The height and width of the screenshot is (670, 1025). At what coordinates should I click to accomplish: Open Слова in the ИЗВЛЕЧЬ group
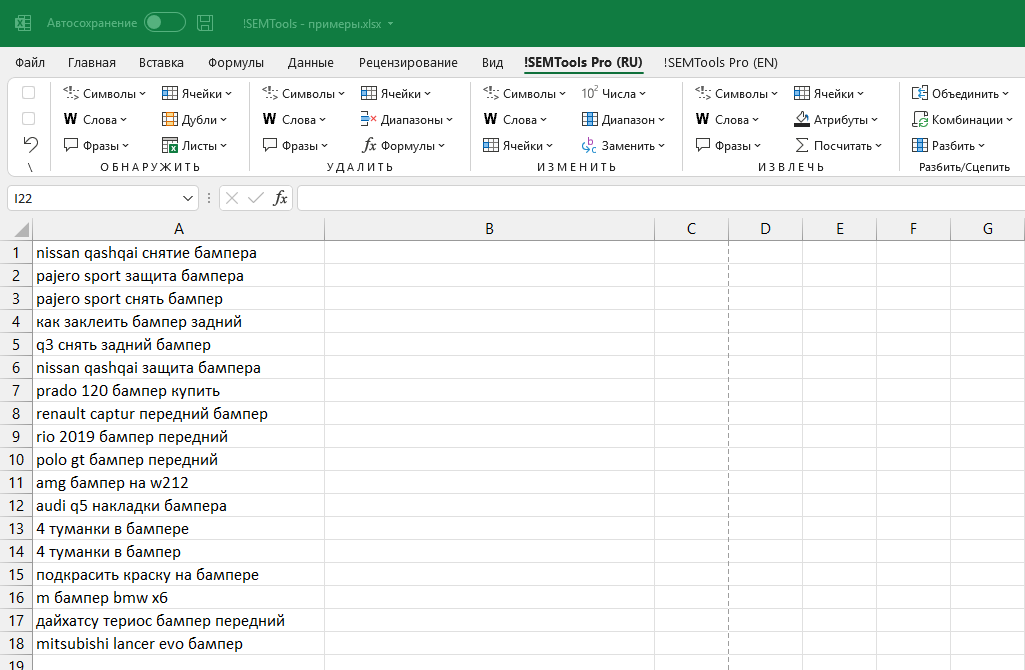click(x=727, y=120)
